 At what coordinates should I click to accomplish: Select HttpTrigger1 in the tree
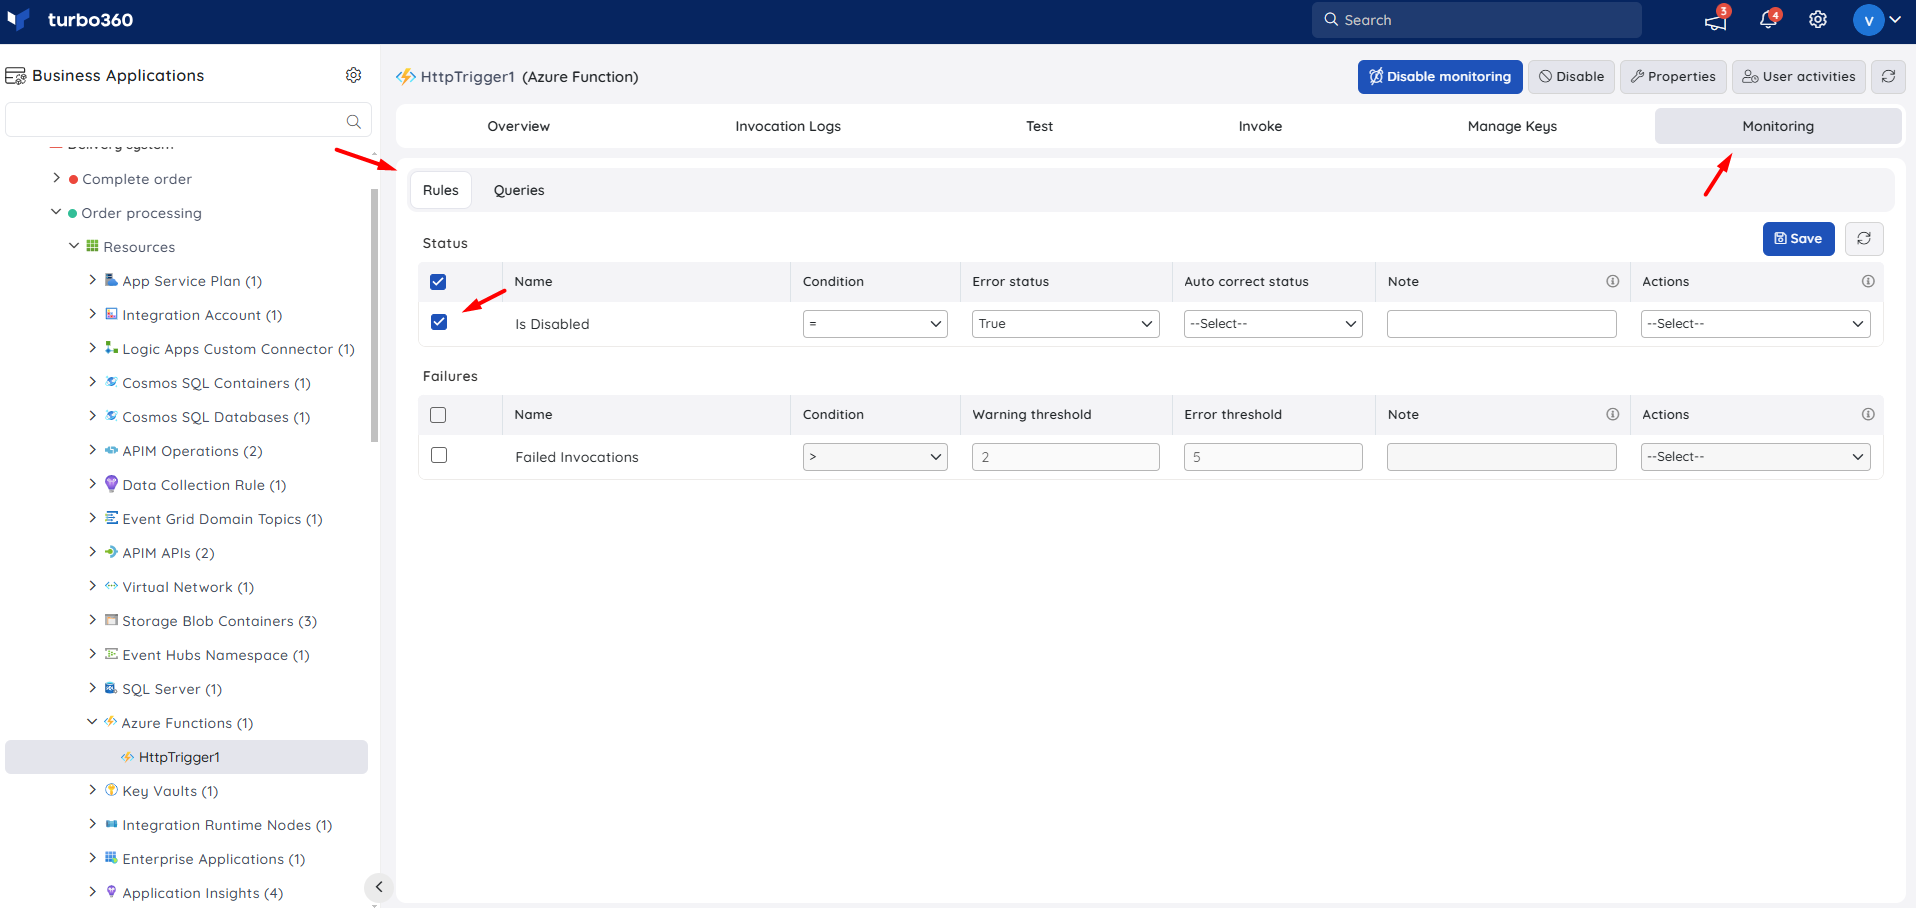point(186,757)
